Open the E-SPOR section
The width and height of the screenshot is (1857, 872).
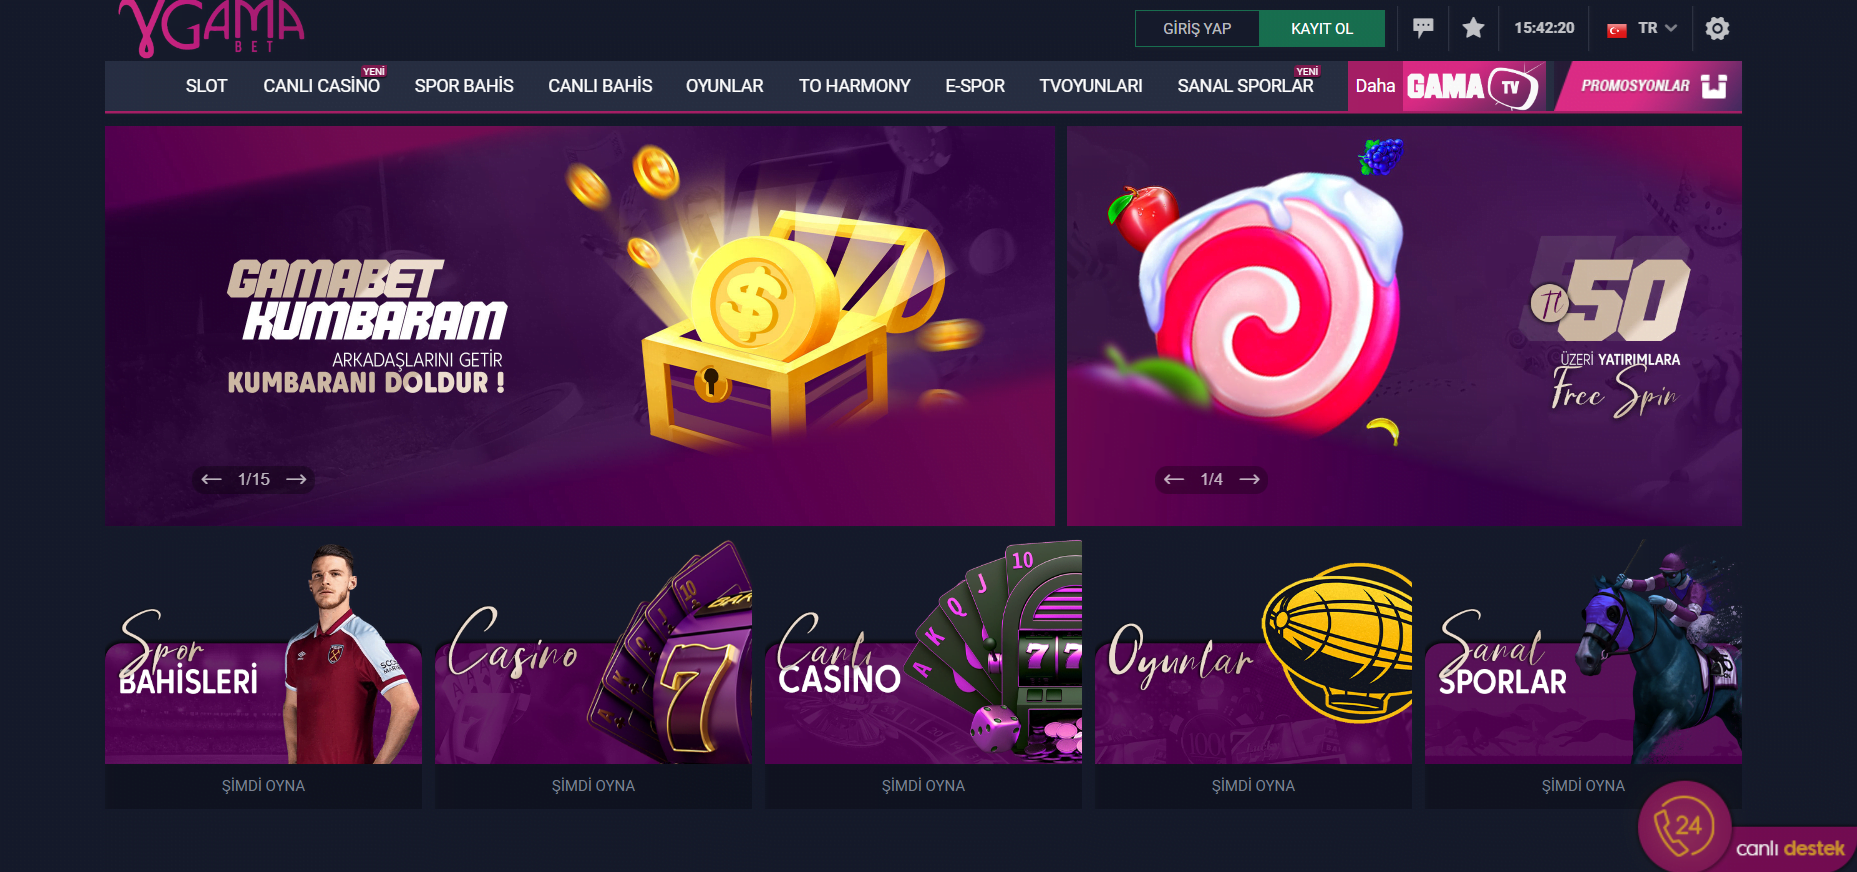975,86
